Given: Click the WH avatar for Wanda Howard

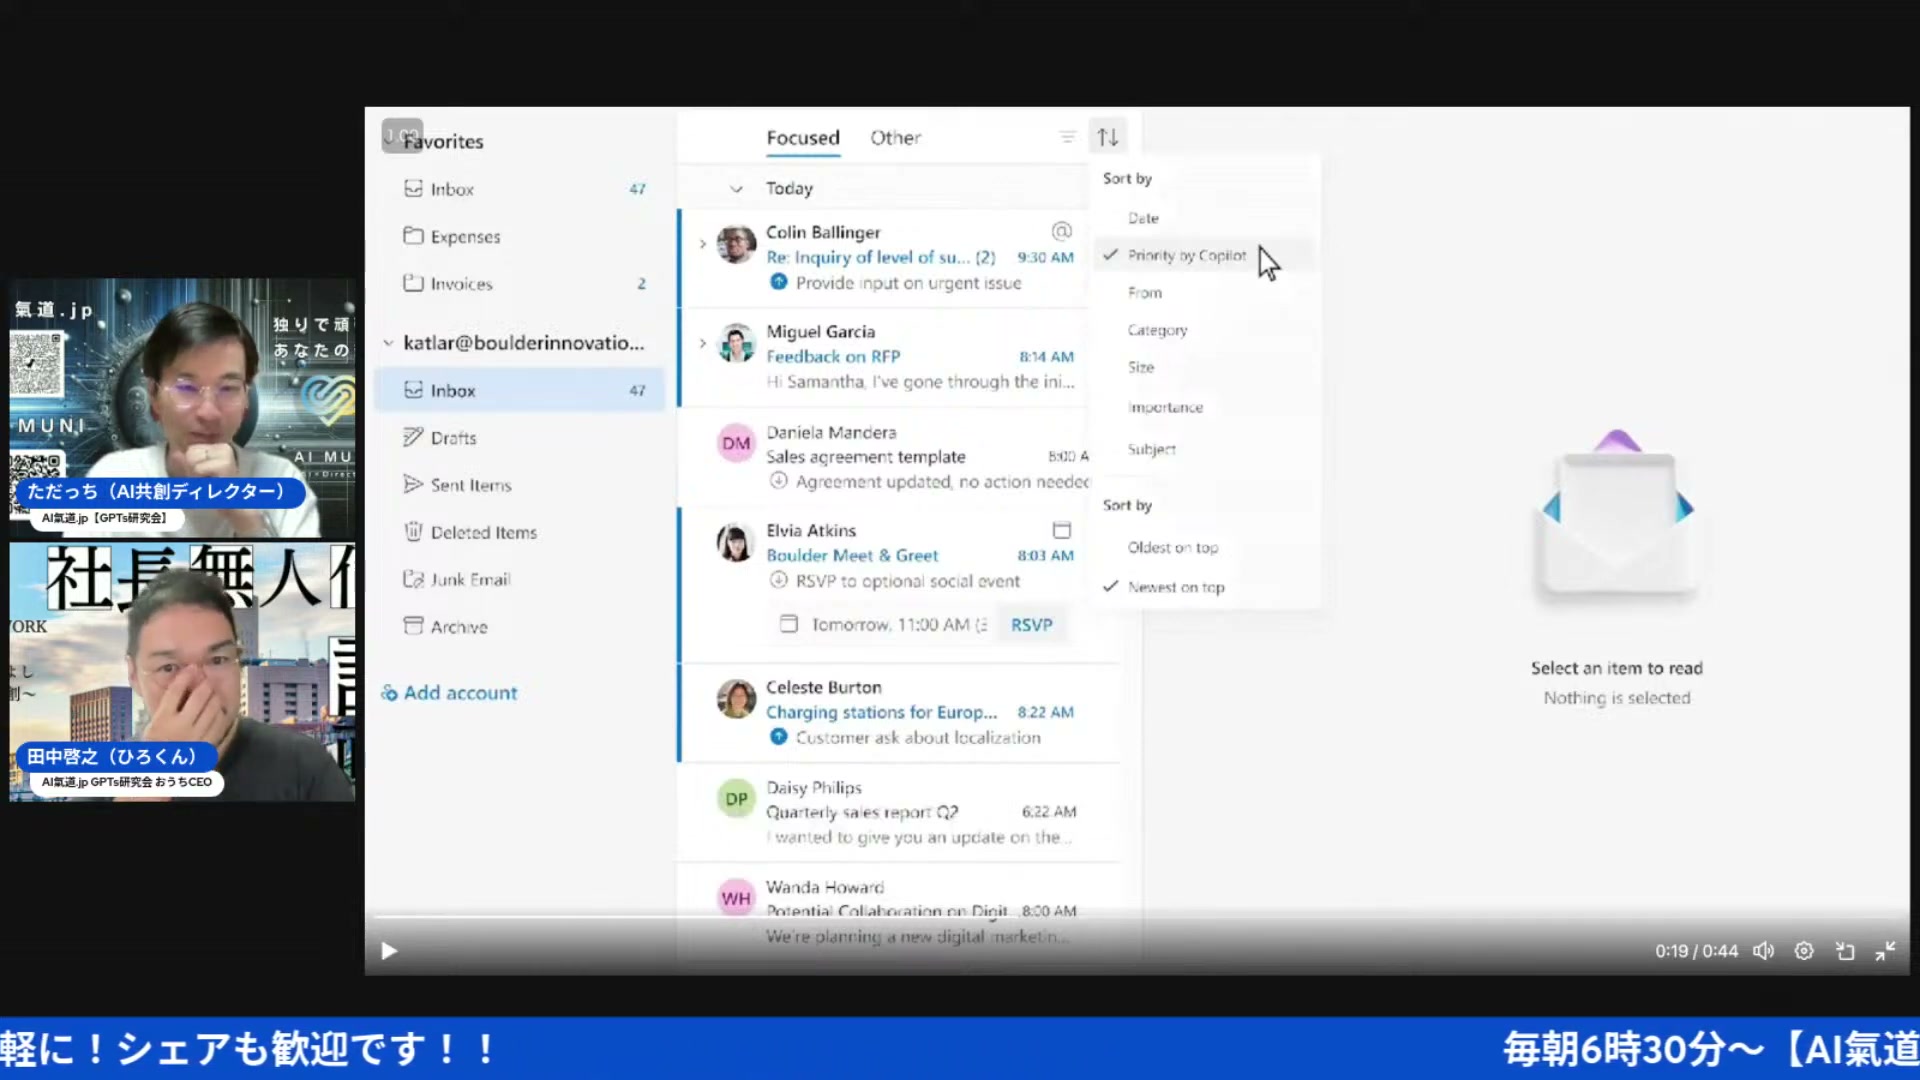Looking at the screenshot, I should coord(736,898).
